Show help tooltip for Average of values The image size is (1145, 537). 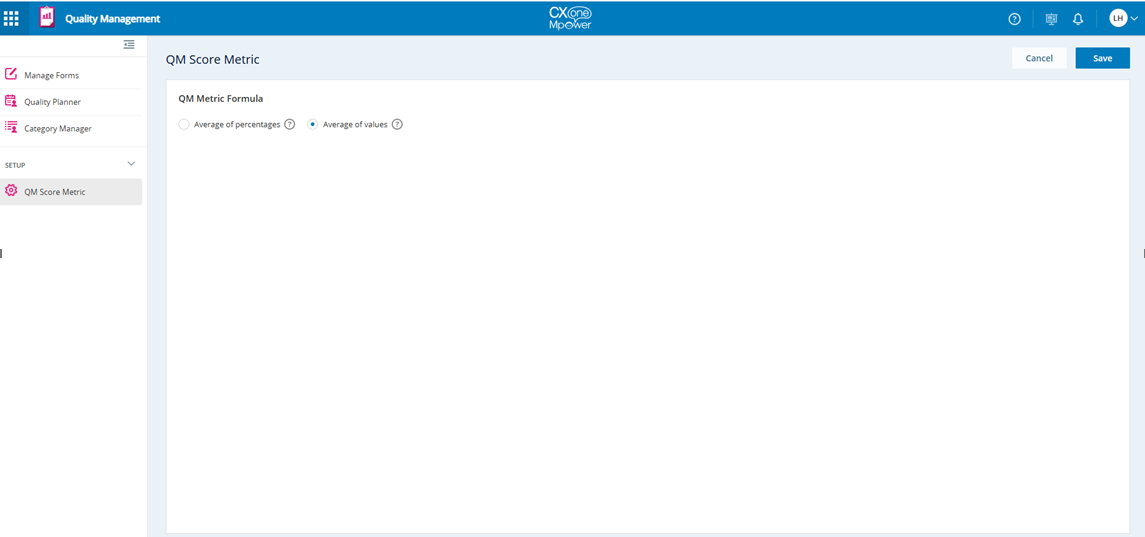coord(397,125)
